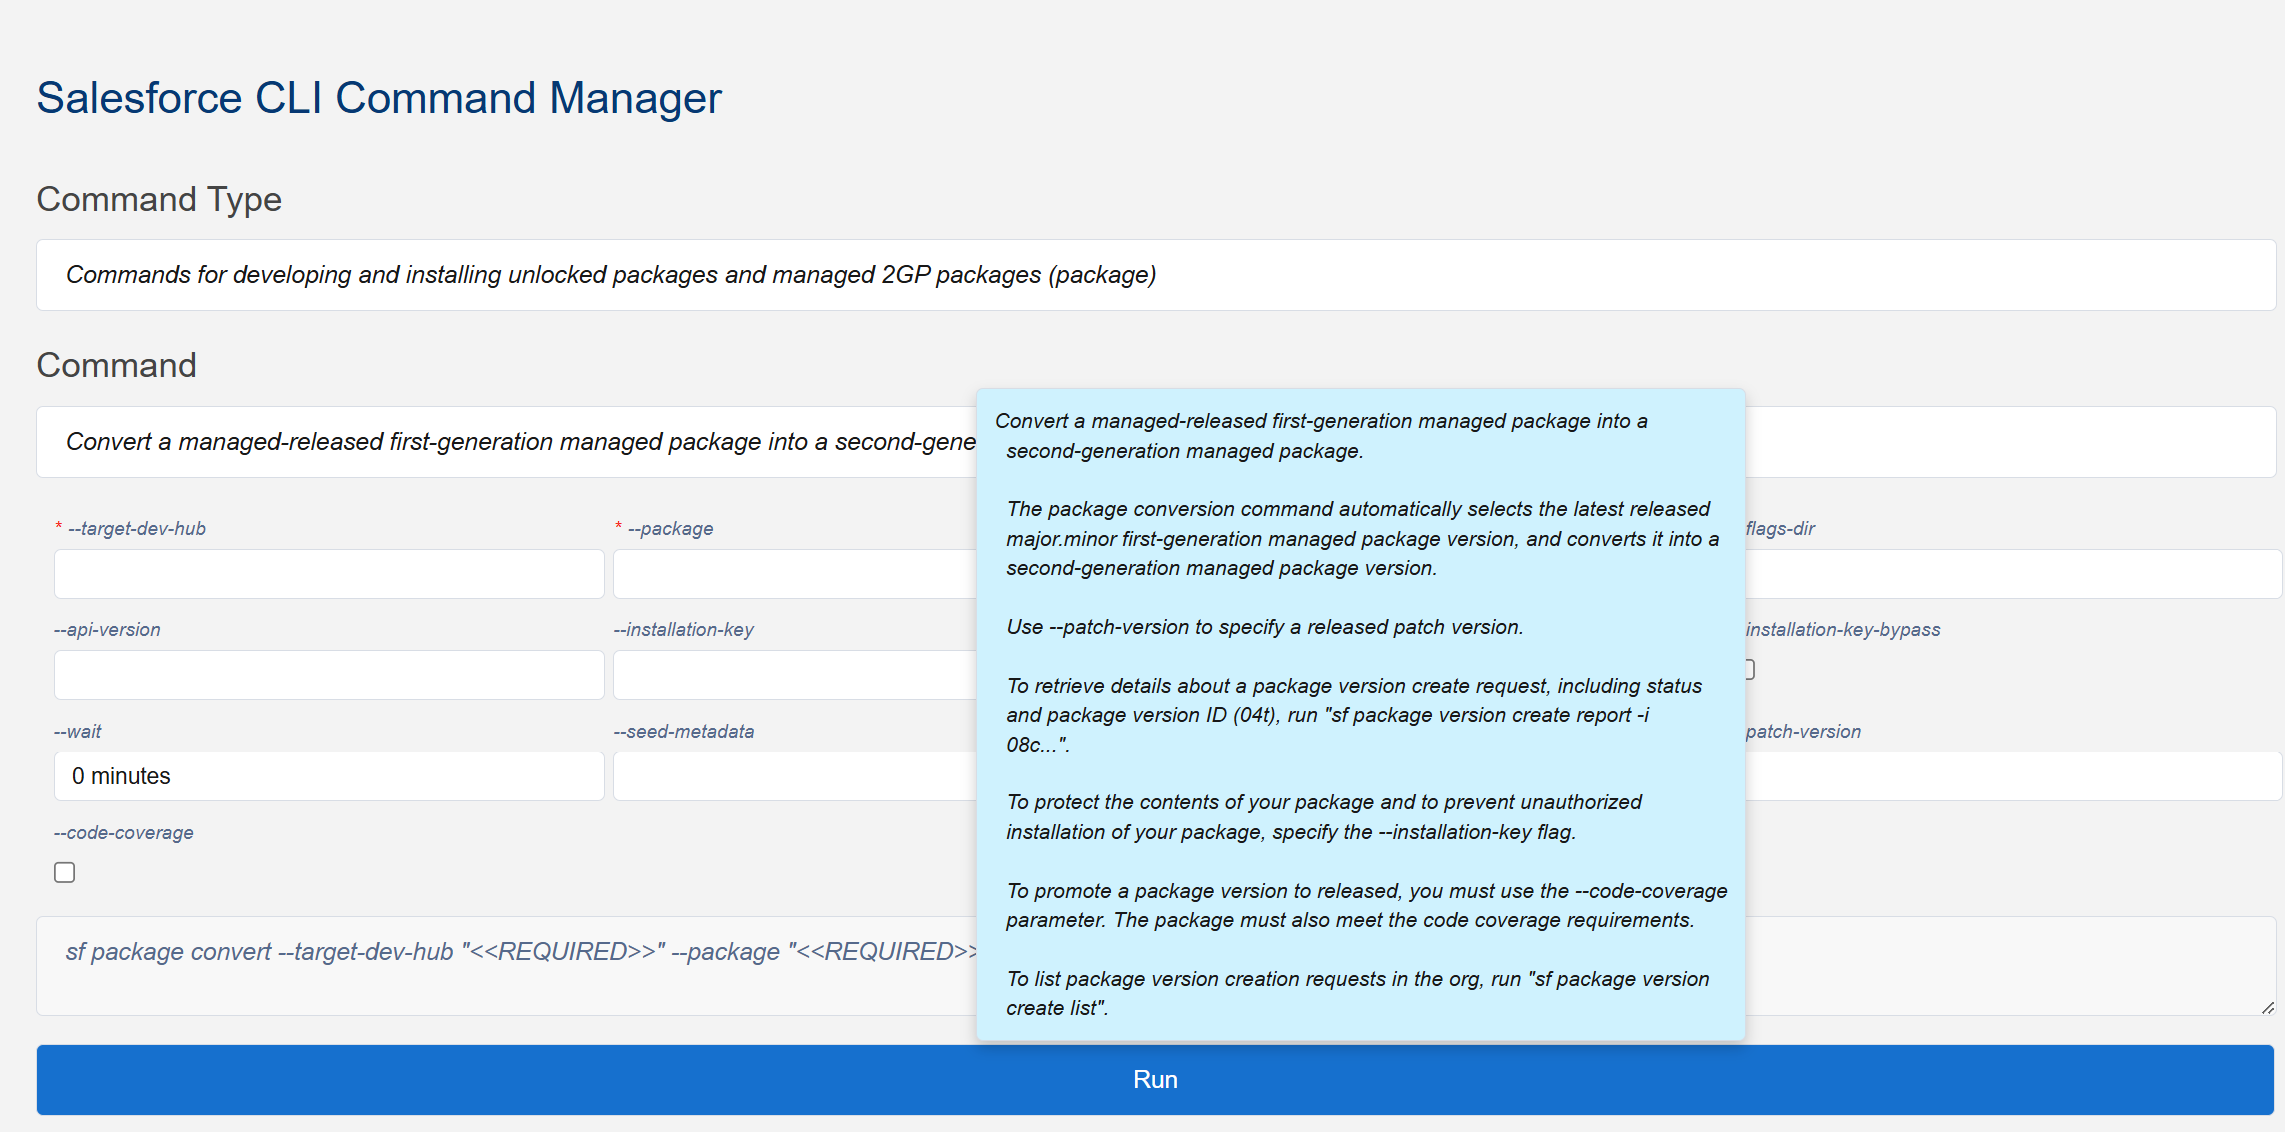Click the --target-dev-hub input field
Image resolution: width=2285 pixels, height=1132 pixels.
(x=329, y=574)
